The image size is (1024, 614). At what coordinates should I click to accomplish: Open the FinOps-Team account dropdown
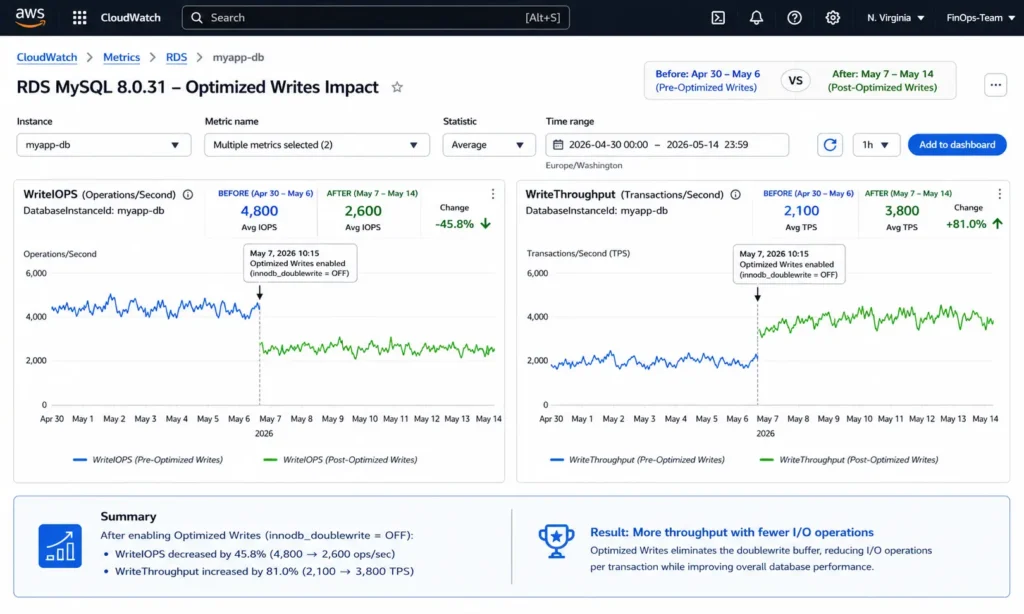pos(981,18)
